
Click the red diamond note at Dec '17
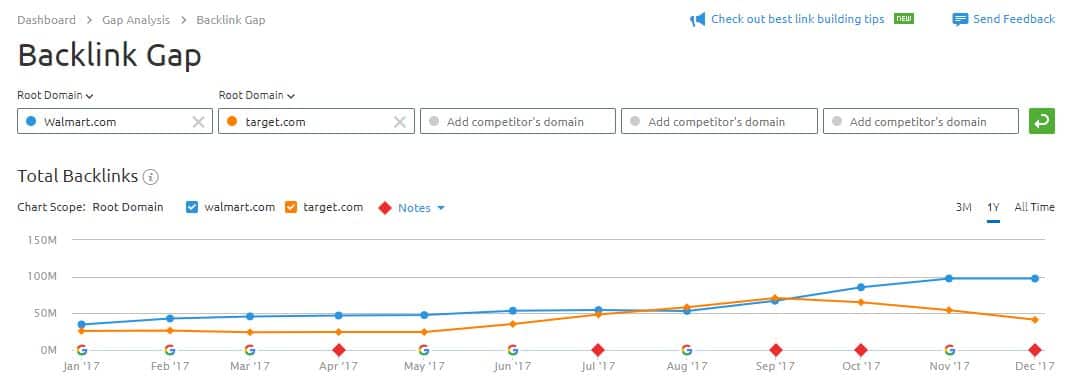tap(1035, 350)
